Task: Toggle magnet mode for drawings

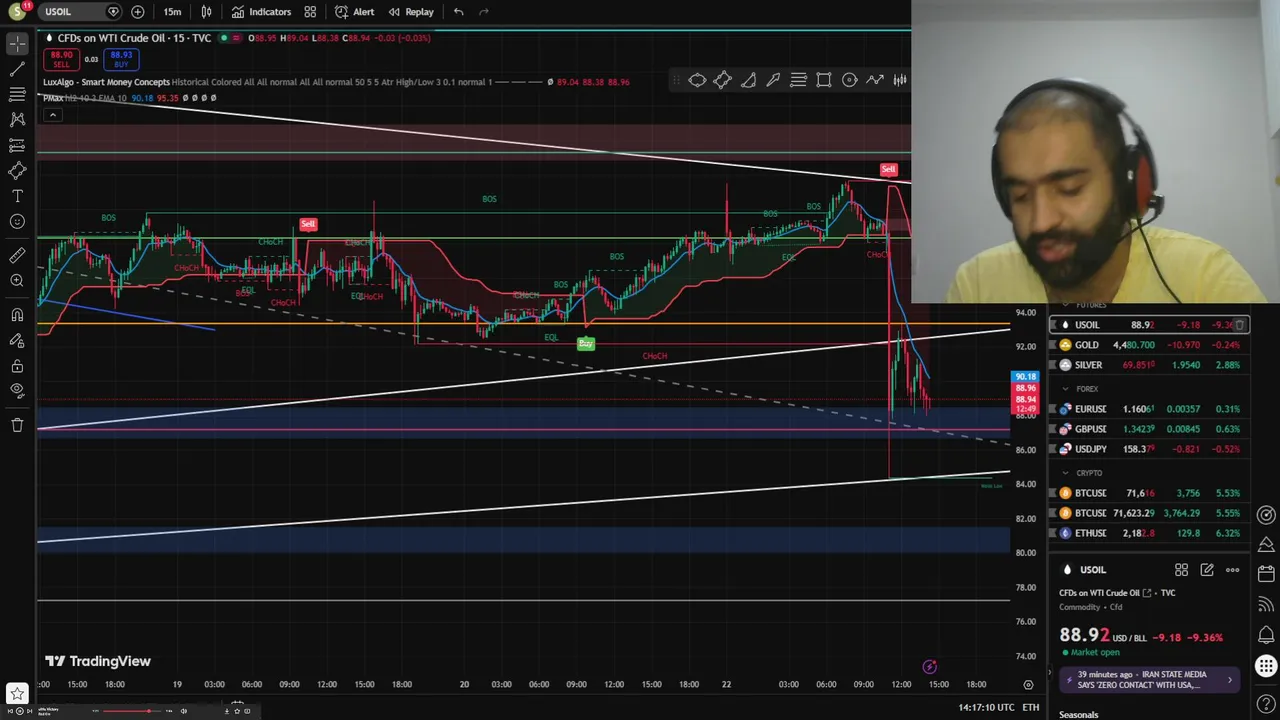Action: [x=17, y=315]
